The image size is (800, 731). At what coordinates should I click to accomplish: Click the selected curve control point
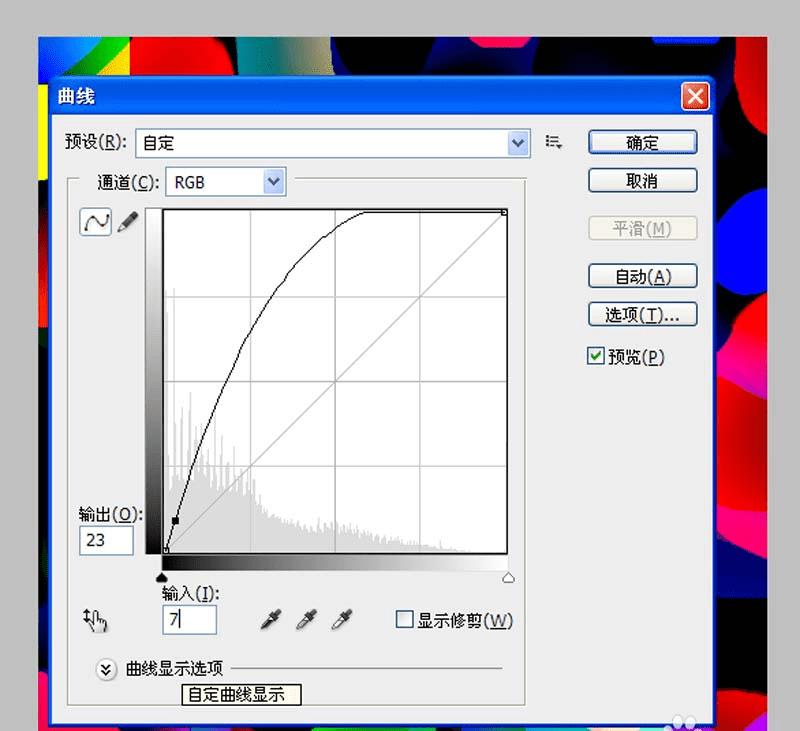(176, 521)
